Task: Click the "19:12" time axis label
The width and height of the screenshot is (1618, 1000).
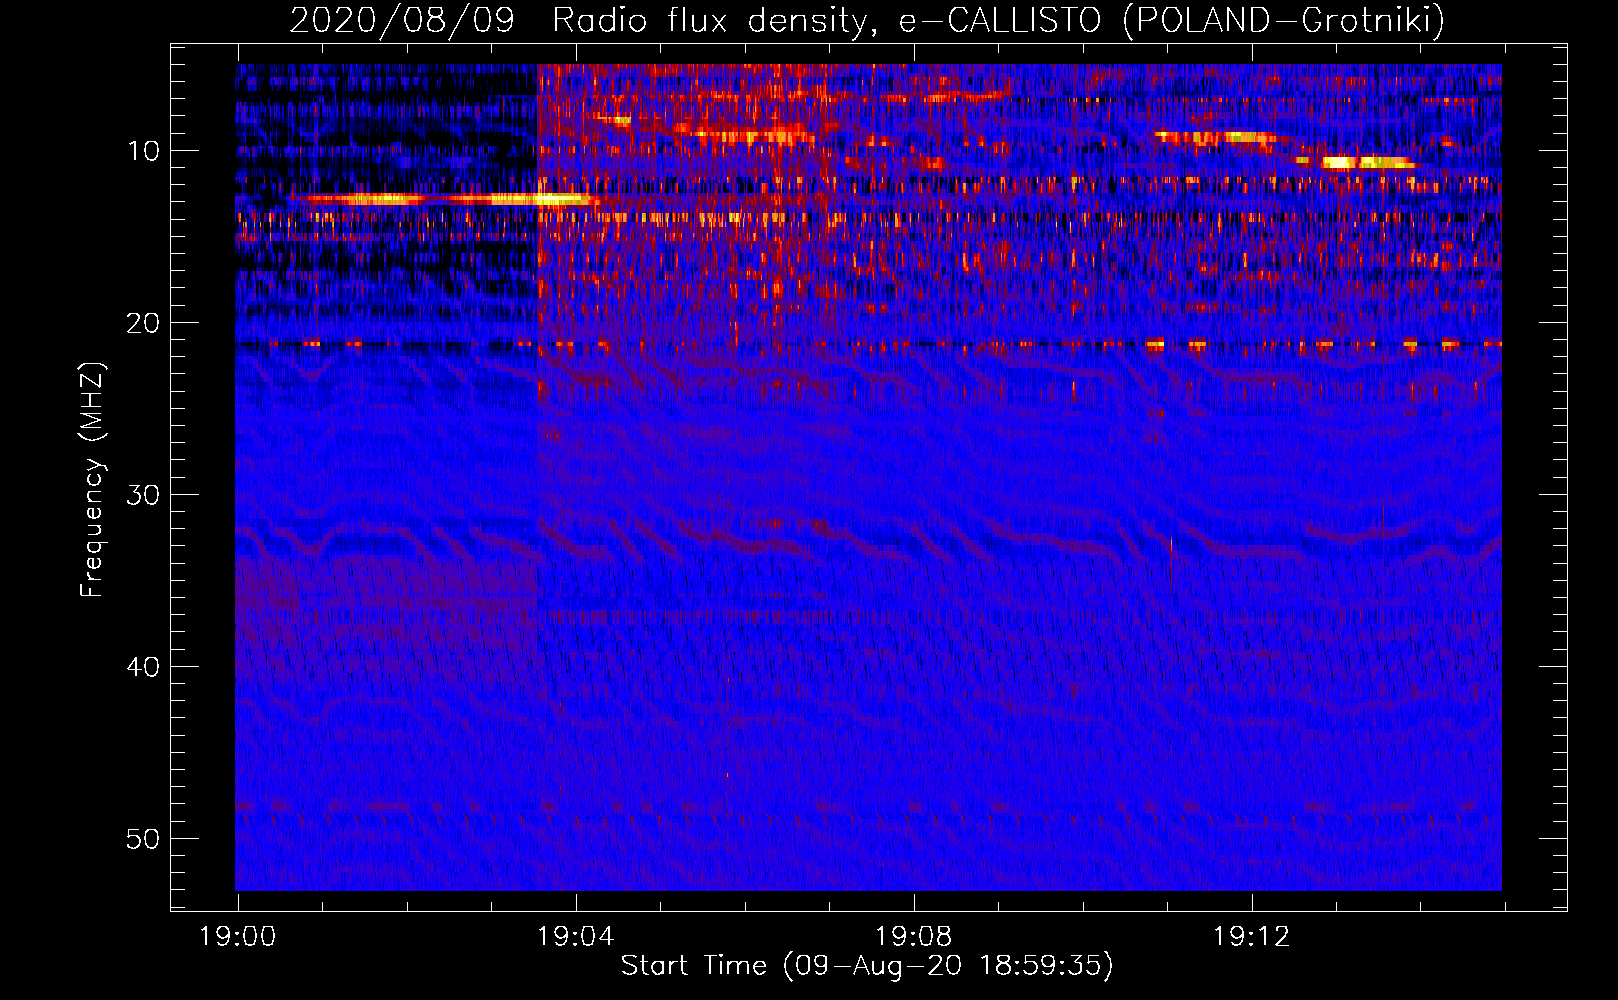Action: point(1251,937)
